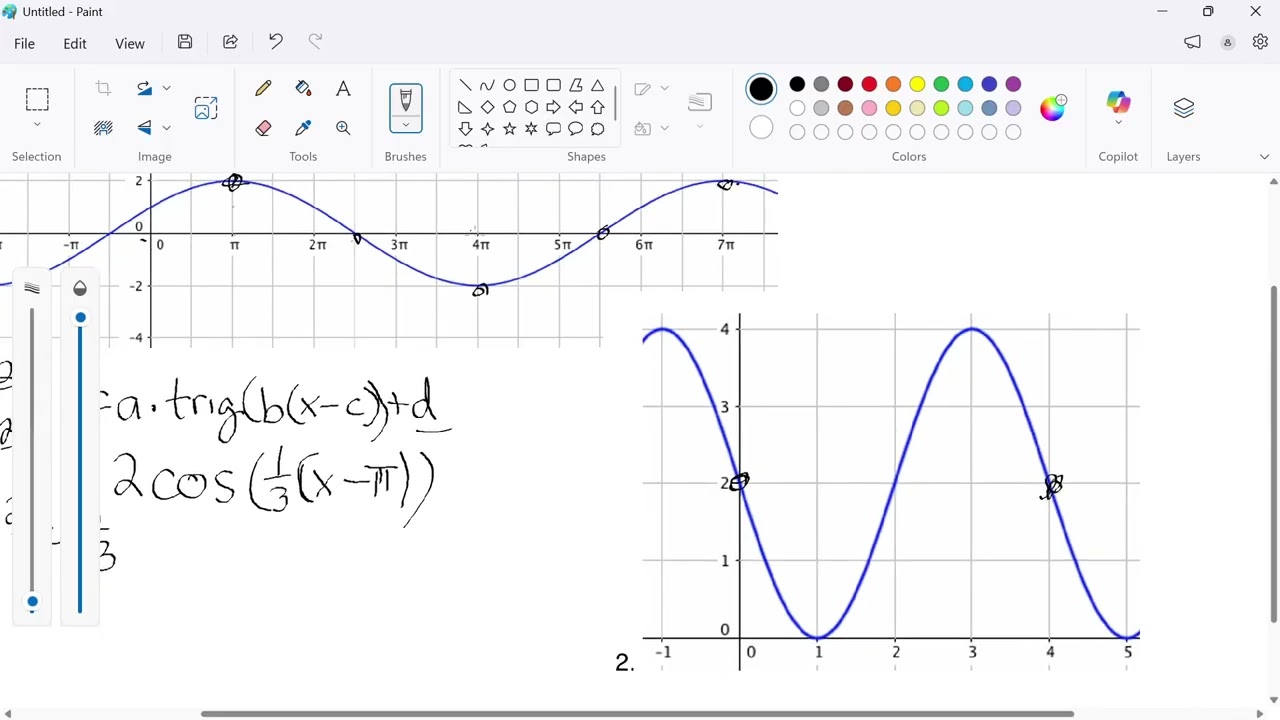The width and height of the screenshot is (1280, 720).
Task: Select the Color picker eyedropper tool
Action: tap(303, 128)
